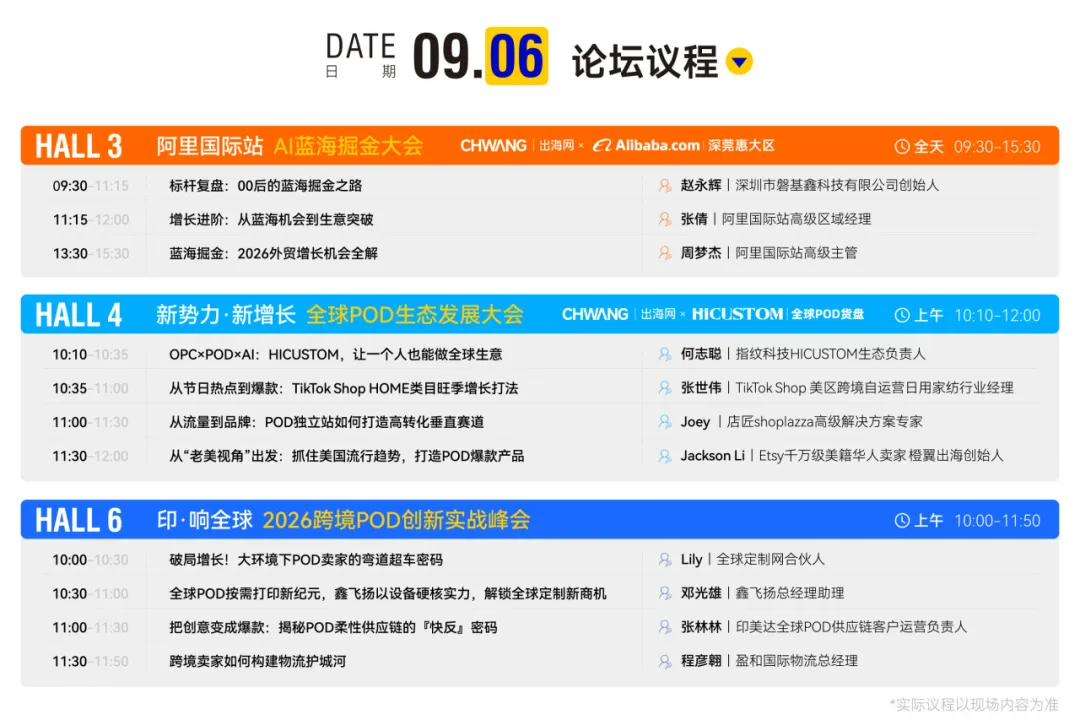Click 鑫飞扬总经理助理 title text
This screenshot has height=720, width=1080.
coord(790,593)
